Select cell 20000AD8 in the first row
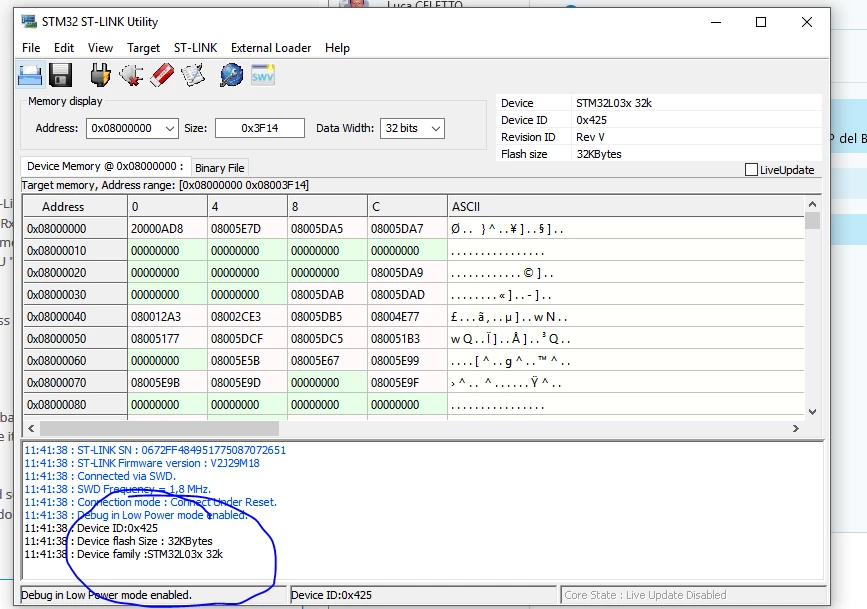This screenshot has width=867, height=609. (x=168, y=228)
